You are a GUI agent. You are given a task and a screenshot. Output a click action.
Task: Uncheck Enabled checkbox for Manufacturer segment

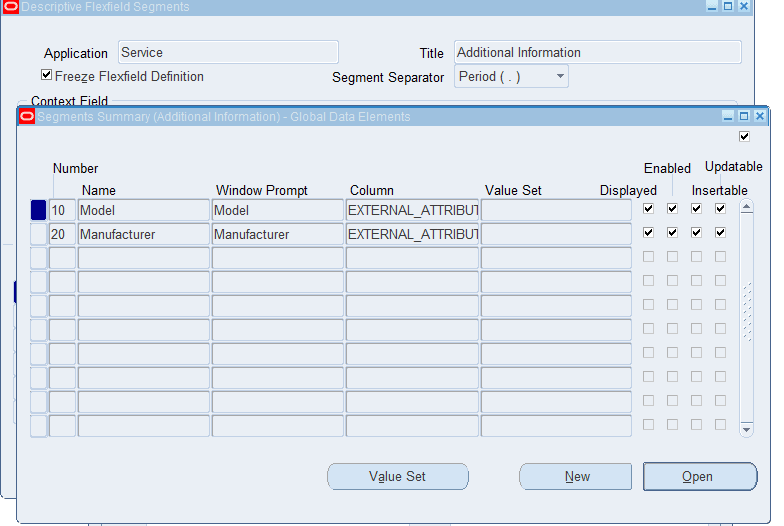[x=672, y=233]
